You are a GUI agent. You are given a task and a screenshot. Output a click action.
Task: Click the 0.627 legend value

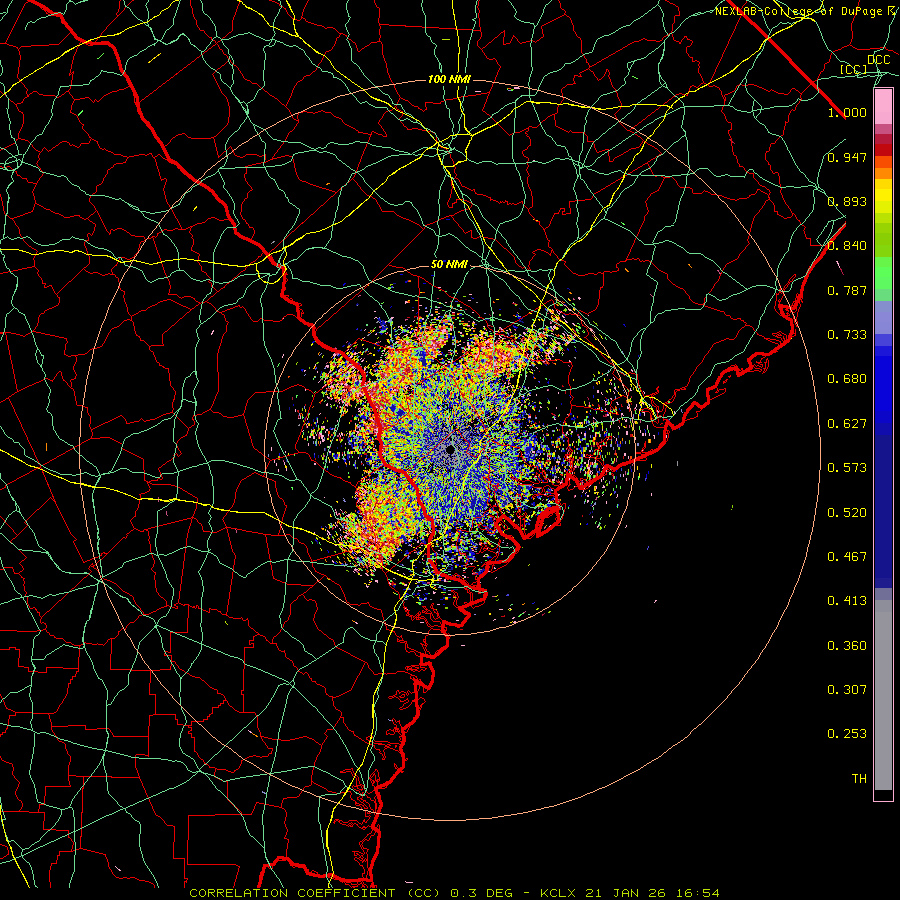pyautogui.click(x=847, y=424)
